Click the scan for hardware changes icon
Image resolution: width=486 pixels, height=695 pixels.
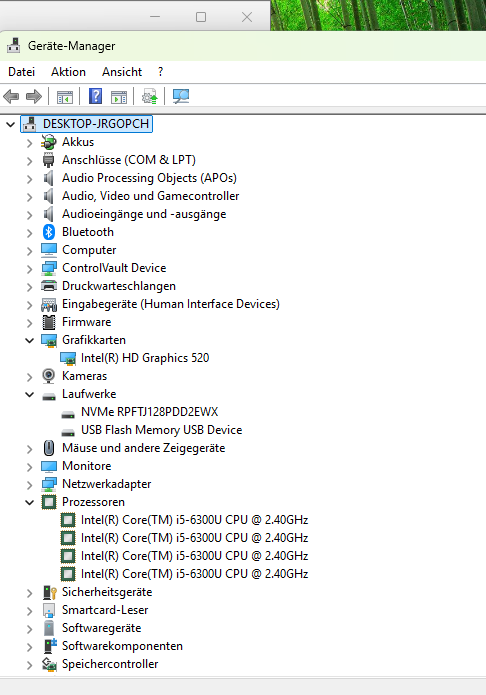click(x=181, y=96)
